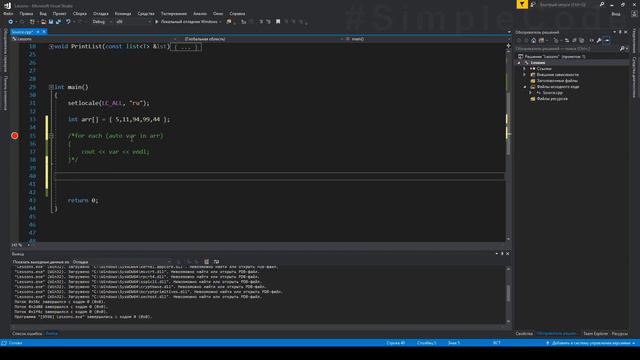Click the clear all output icon
This screenshot has width=640, height=360.
tap(207, 262)
